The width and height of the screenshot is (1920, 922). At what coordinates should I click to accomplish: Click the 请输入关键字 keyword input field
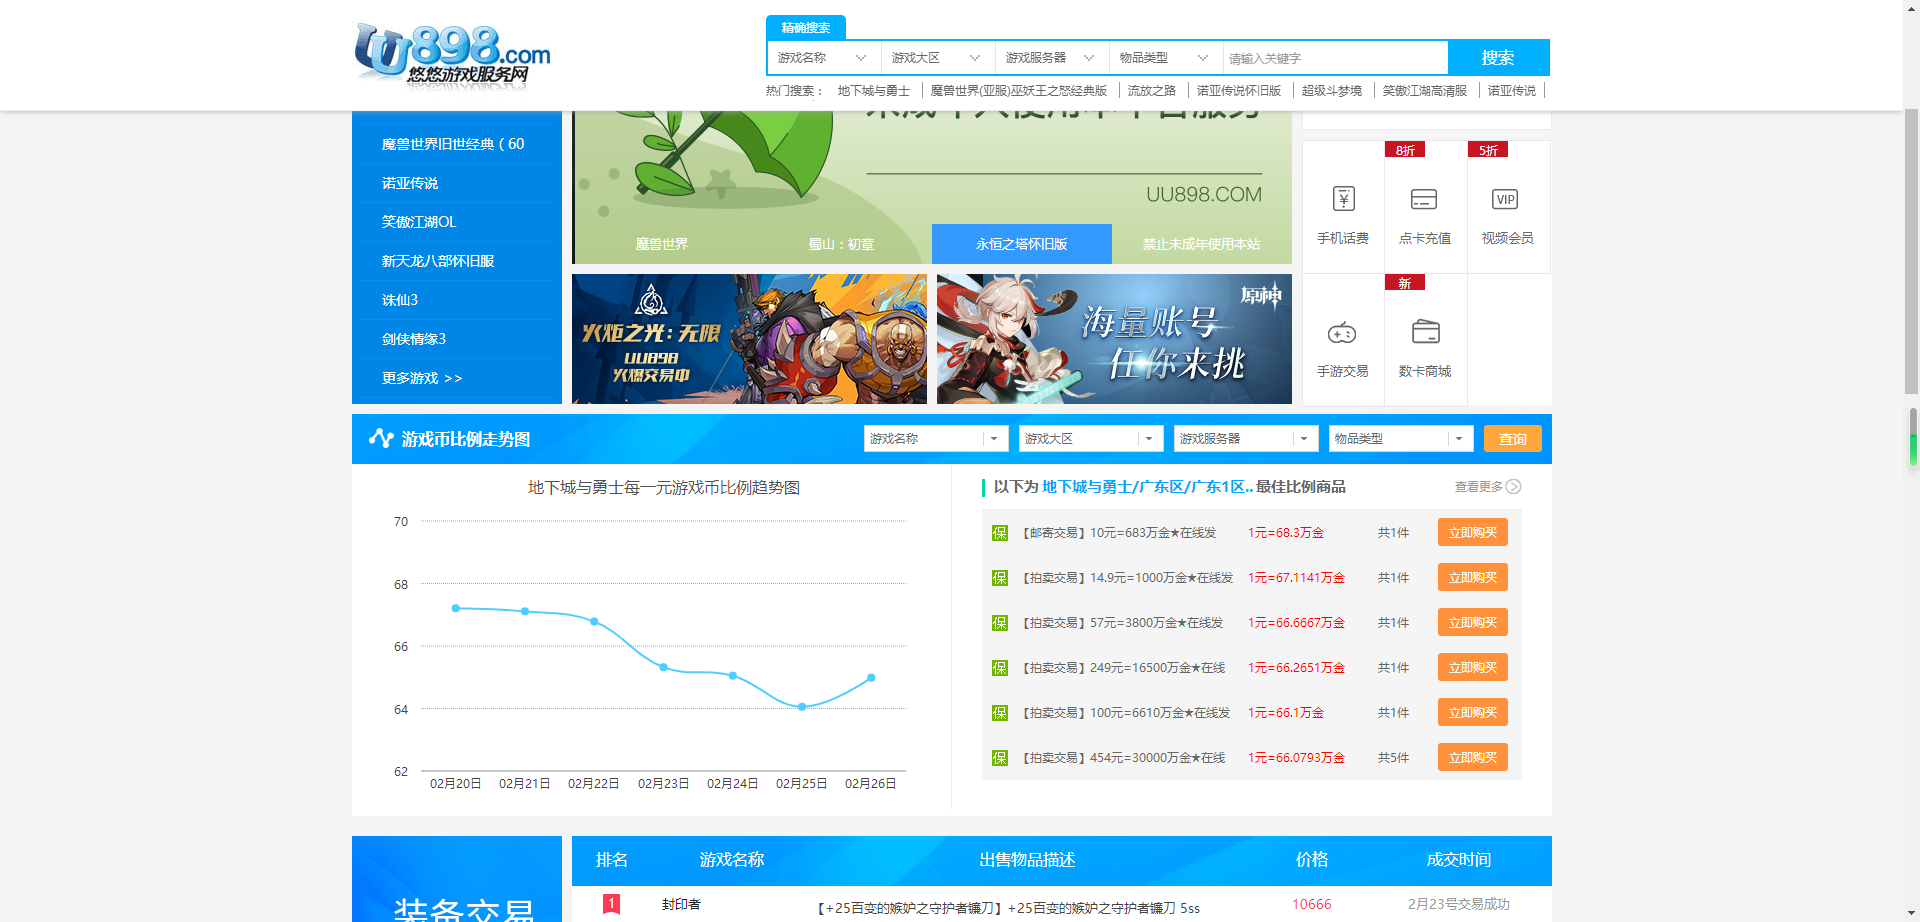pos(1335,58)
